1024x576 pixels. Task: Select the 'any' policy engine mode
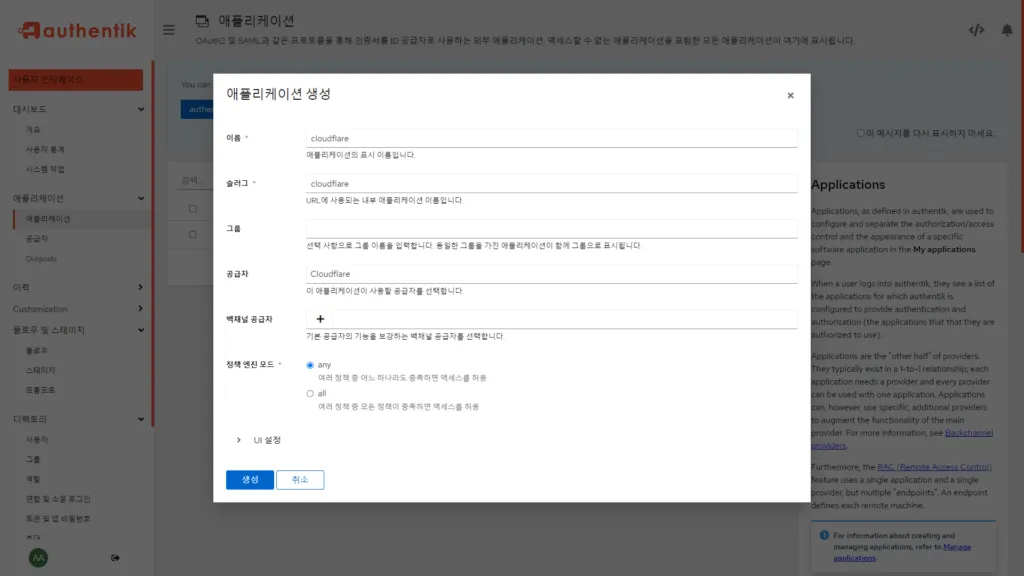(x=310, y=364)
